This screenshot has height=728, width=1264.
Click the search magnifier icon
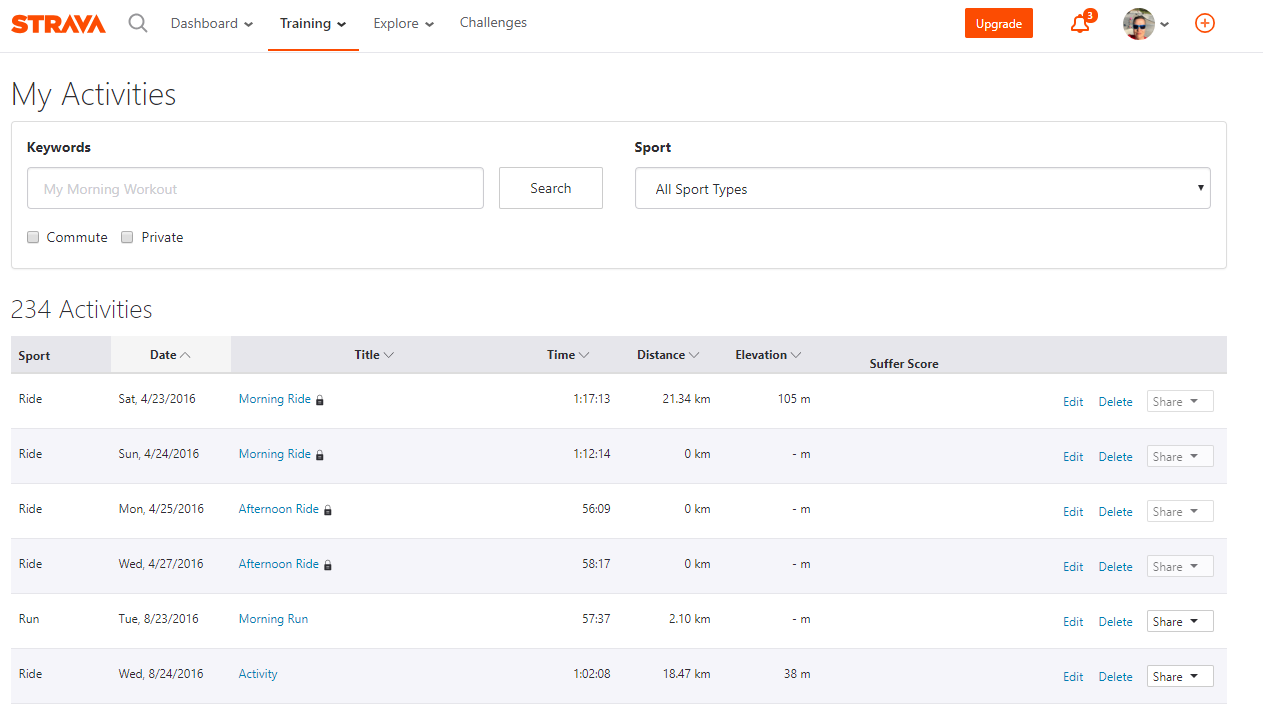tap(137, 22)
